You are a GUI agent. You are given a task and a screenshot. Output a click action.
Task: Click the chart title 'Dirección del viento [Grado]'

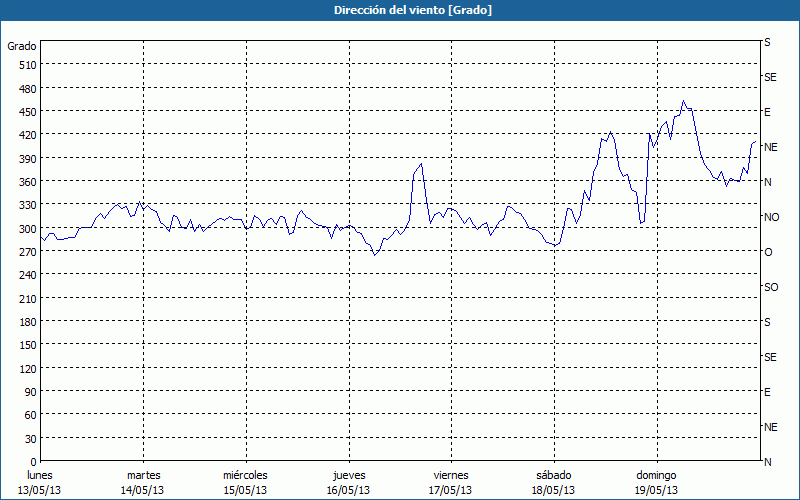399,10
